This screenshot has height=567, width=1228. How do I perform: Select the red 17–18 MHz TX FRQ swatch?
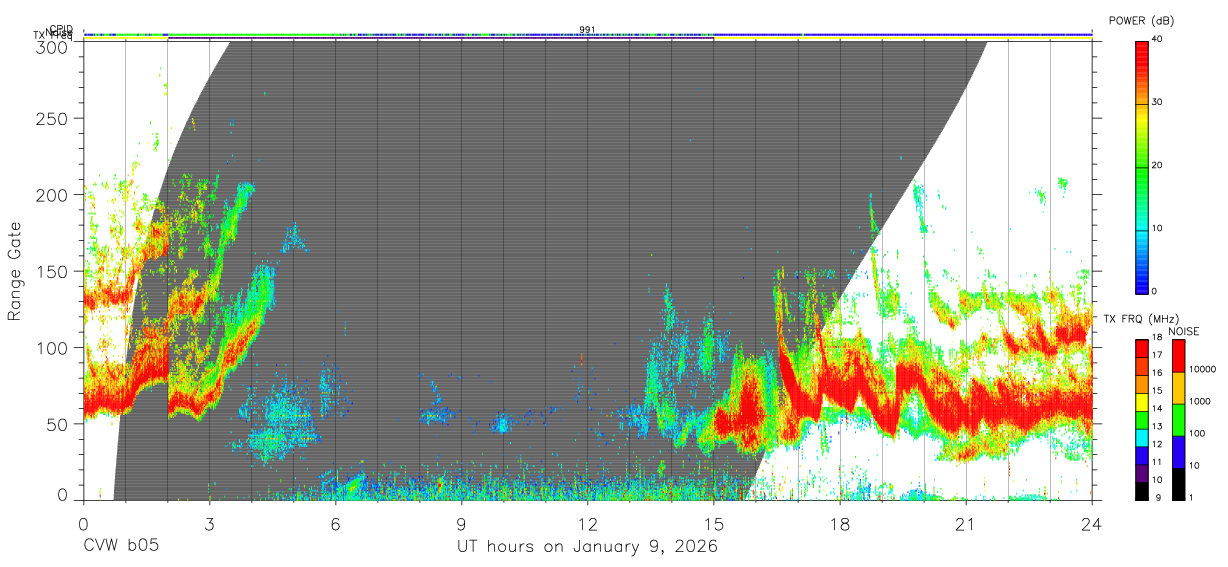pyautogui.click(x=1141, y=349)
